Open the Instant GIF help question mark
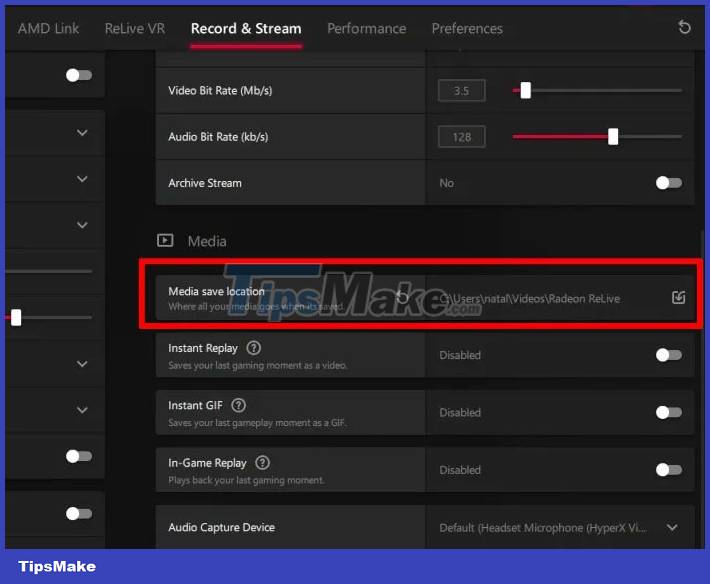 click(x=239, y=405)
